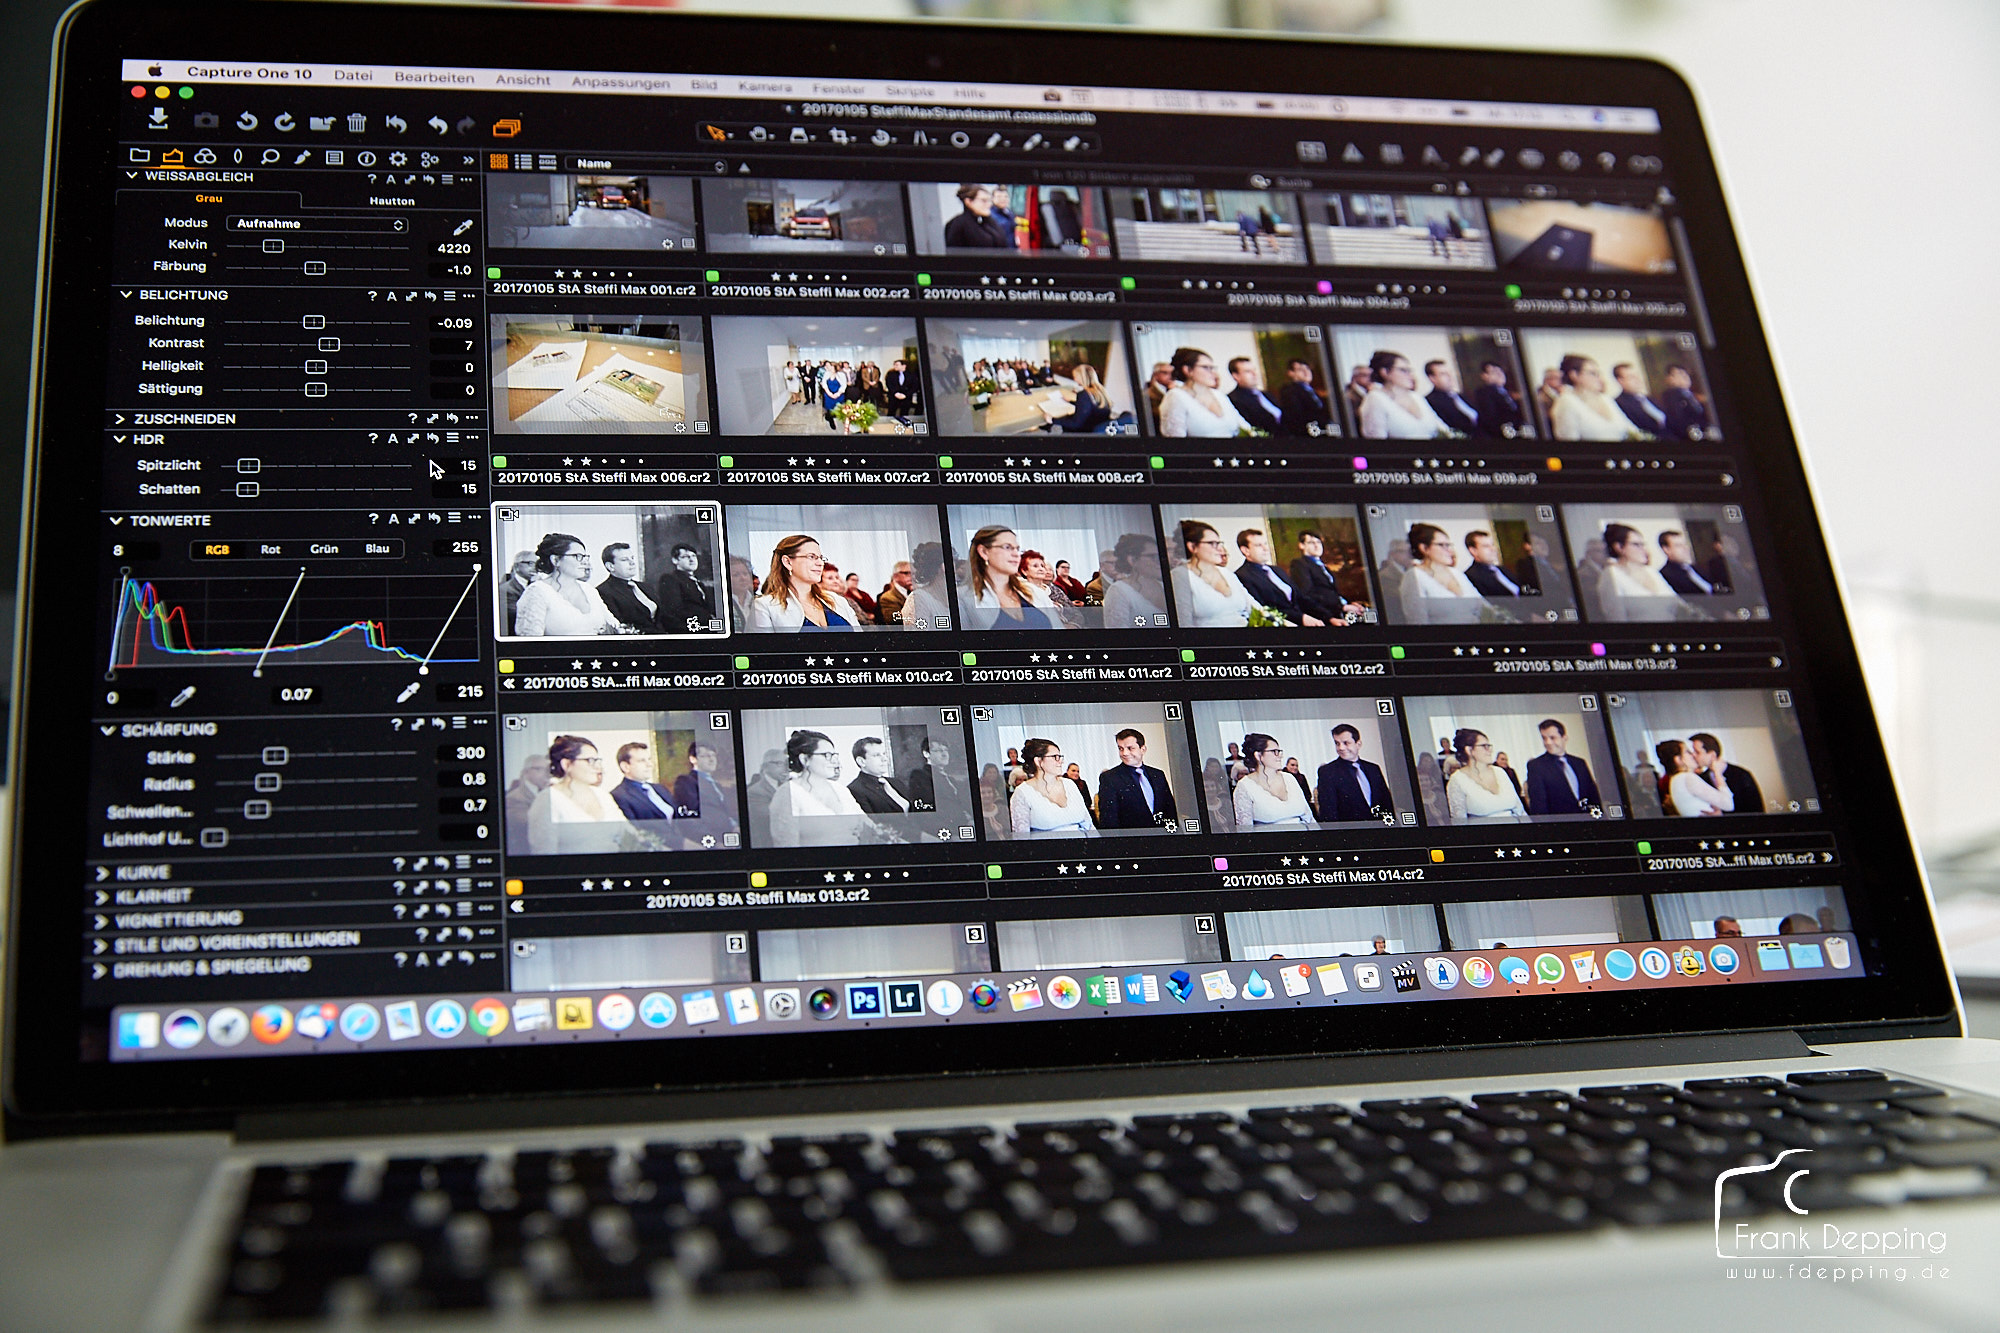2000x1333 pixels.
Task: Select the Pan hand cursor tool
Action: [x=760, y=134]
